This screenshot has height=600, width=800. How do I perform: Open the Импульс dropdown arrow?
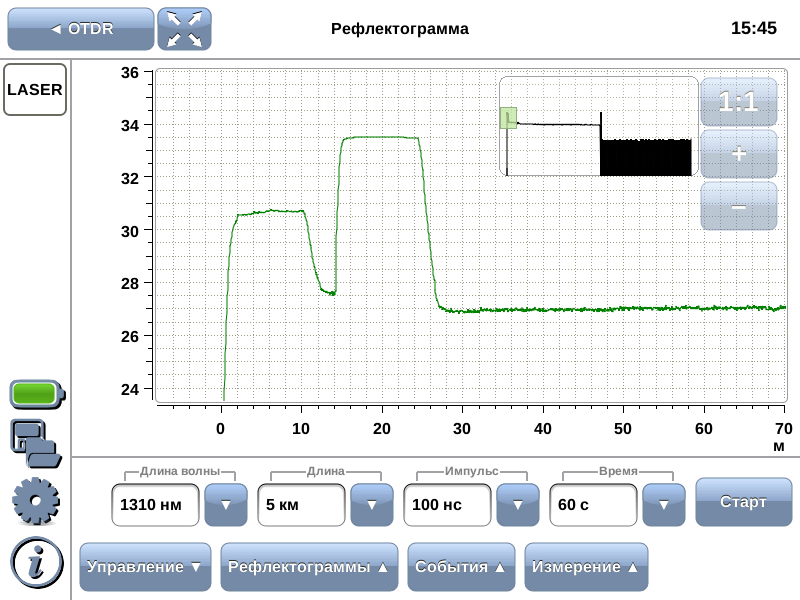click(x=517, y=505)
